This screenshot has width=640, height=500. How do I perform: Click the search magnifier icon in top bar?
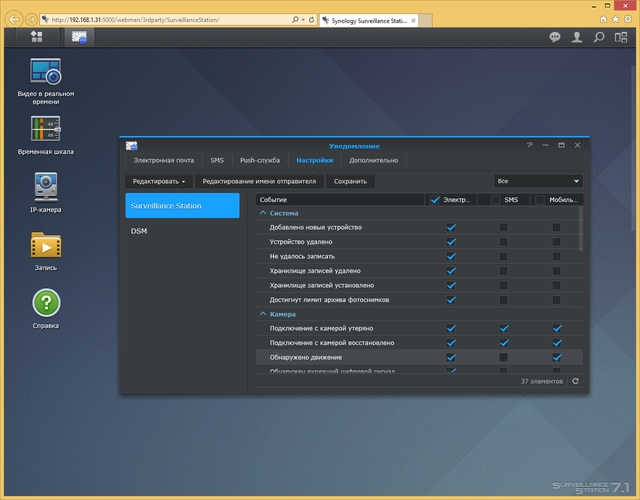pos(599,37)
